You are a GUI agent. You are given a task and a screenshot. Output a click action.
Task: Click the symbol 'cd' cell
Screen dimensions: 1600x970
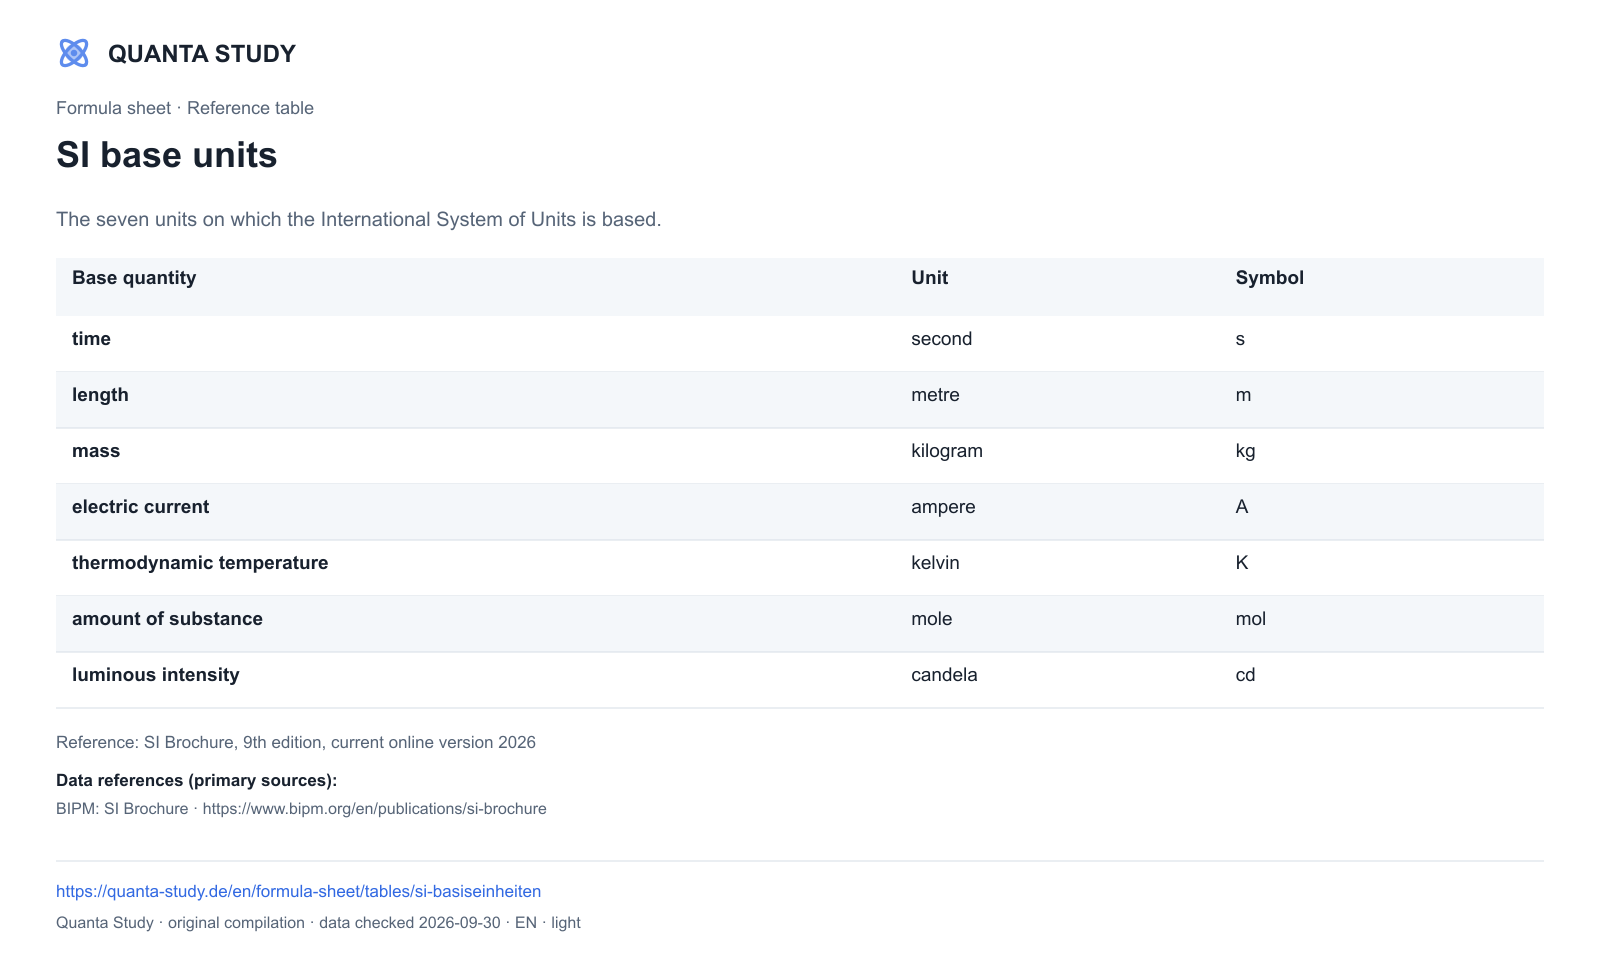1245,675
